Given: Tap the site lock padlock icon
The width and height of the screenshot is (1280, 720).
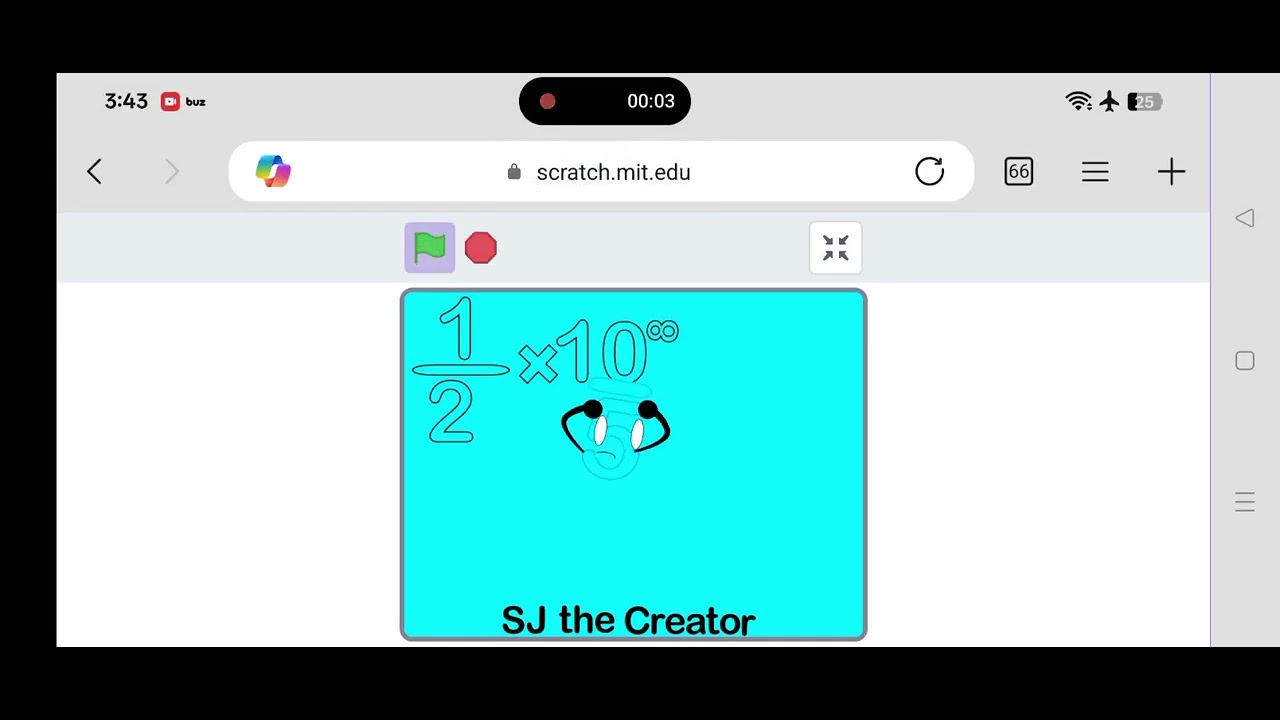Looking at the screenshot, I should click(514, 172).
